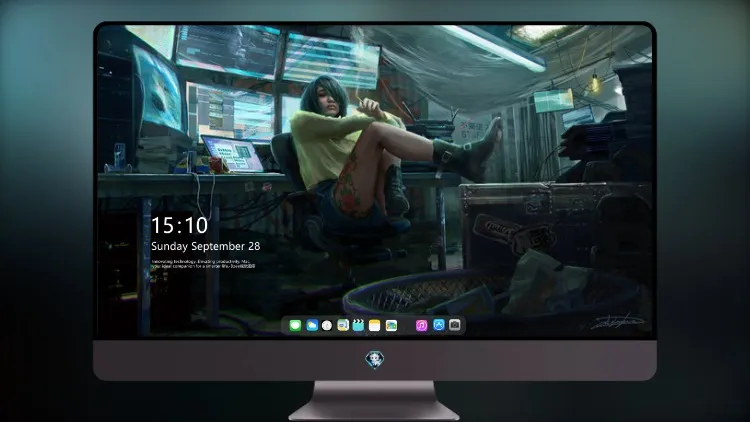Open the blue App Store icon
750x422 pixels.
(x=439, y=325)
